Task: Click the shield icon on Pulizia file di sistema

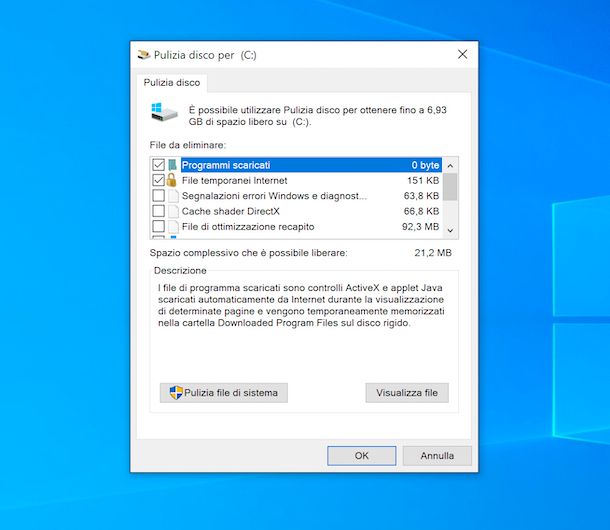Action: click(x=176, y=393)
